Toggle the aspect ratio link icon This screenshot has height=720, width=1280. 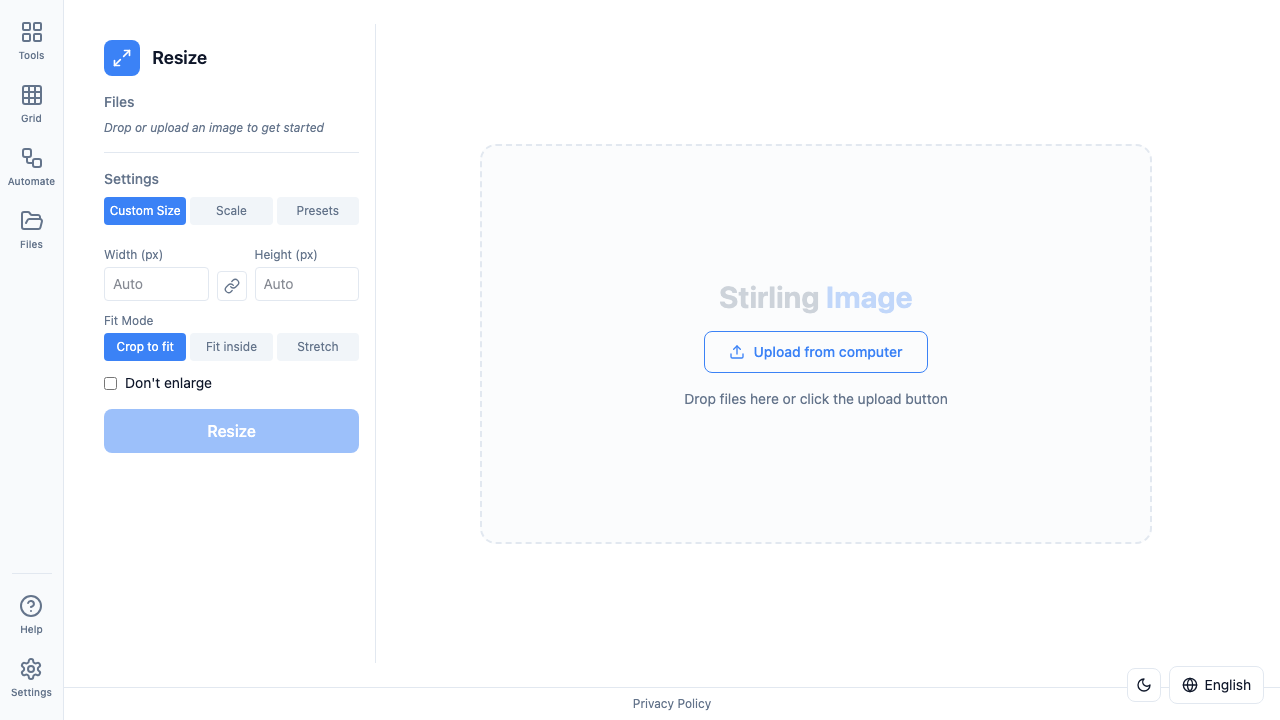coord(232,285)
